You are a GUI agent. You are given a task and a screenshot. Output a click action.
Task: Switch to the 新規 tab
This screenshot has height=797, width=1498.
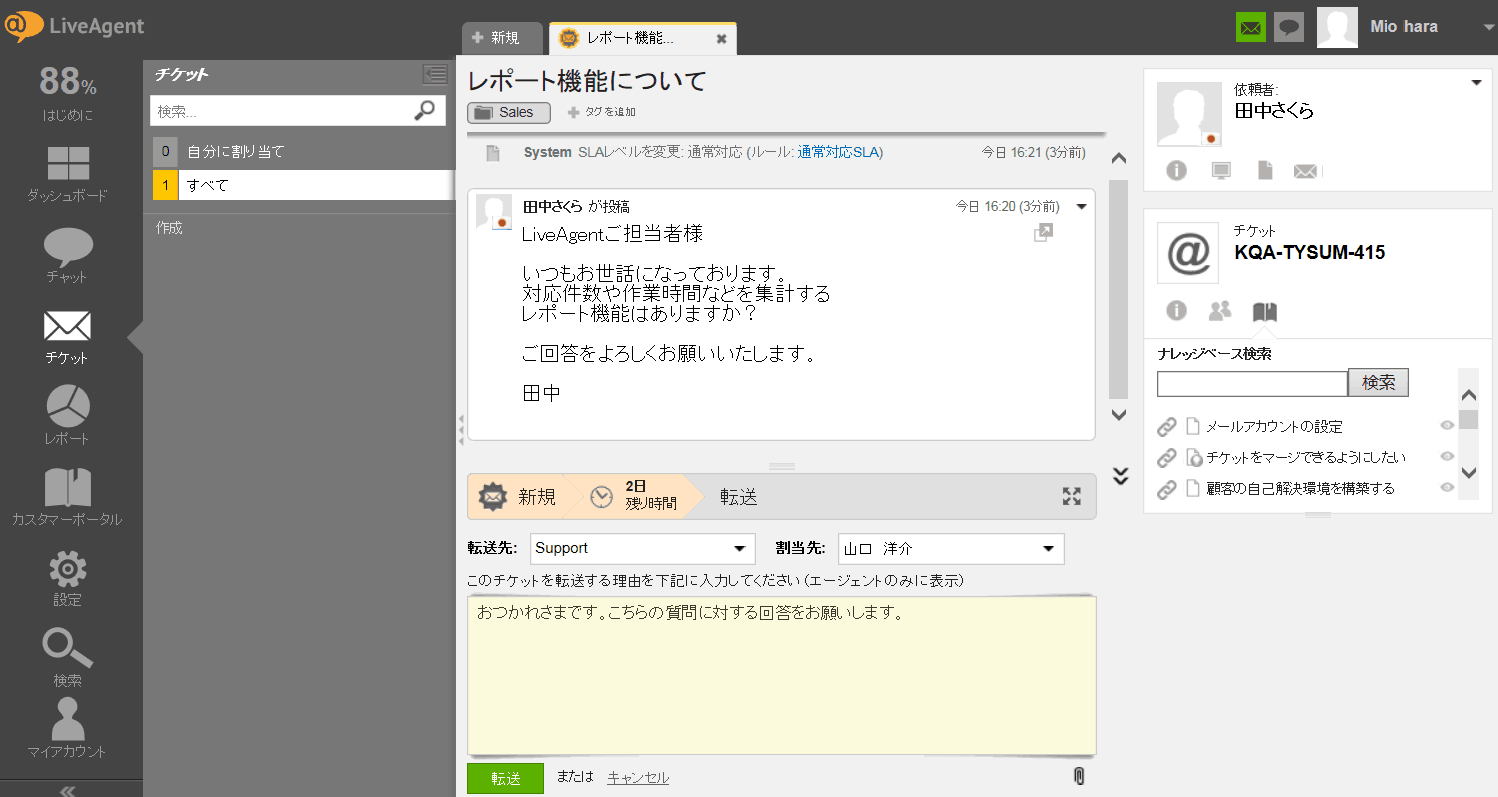pyautogui.click(x=502, y=38)
